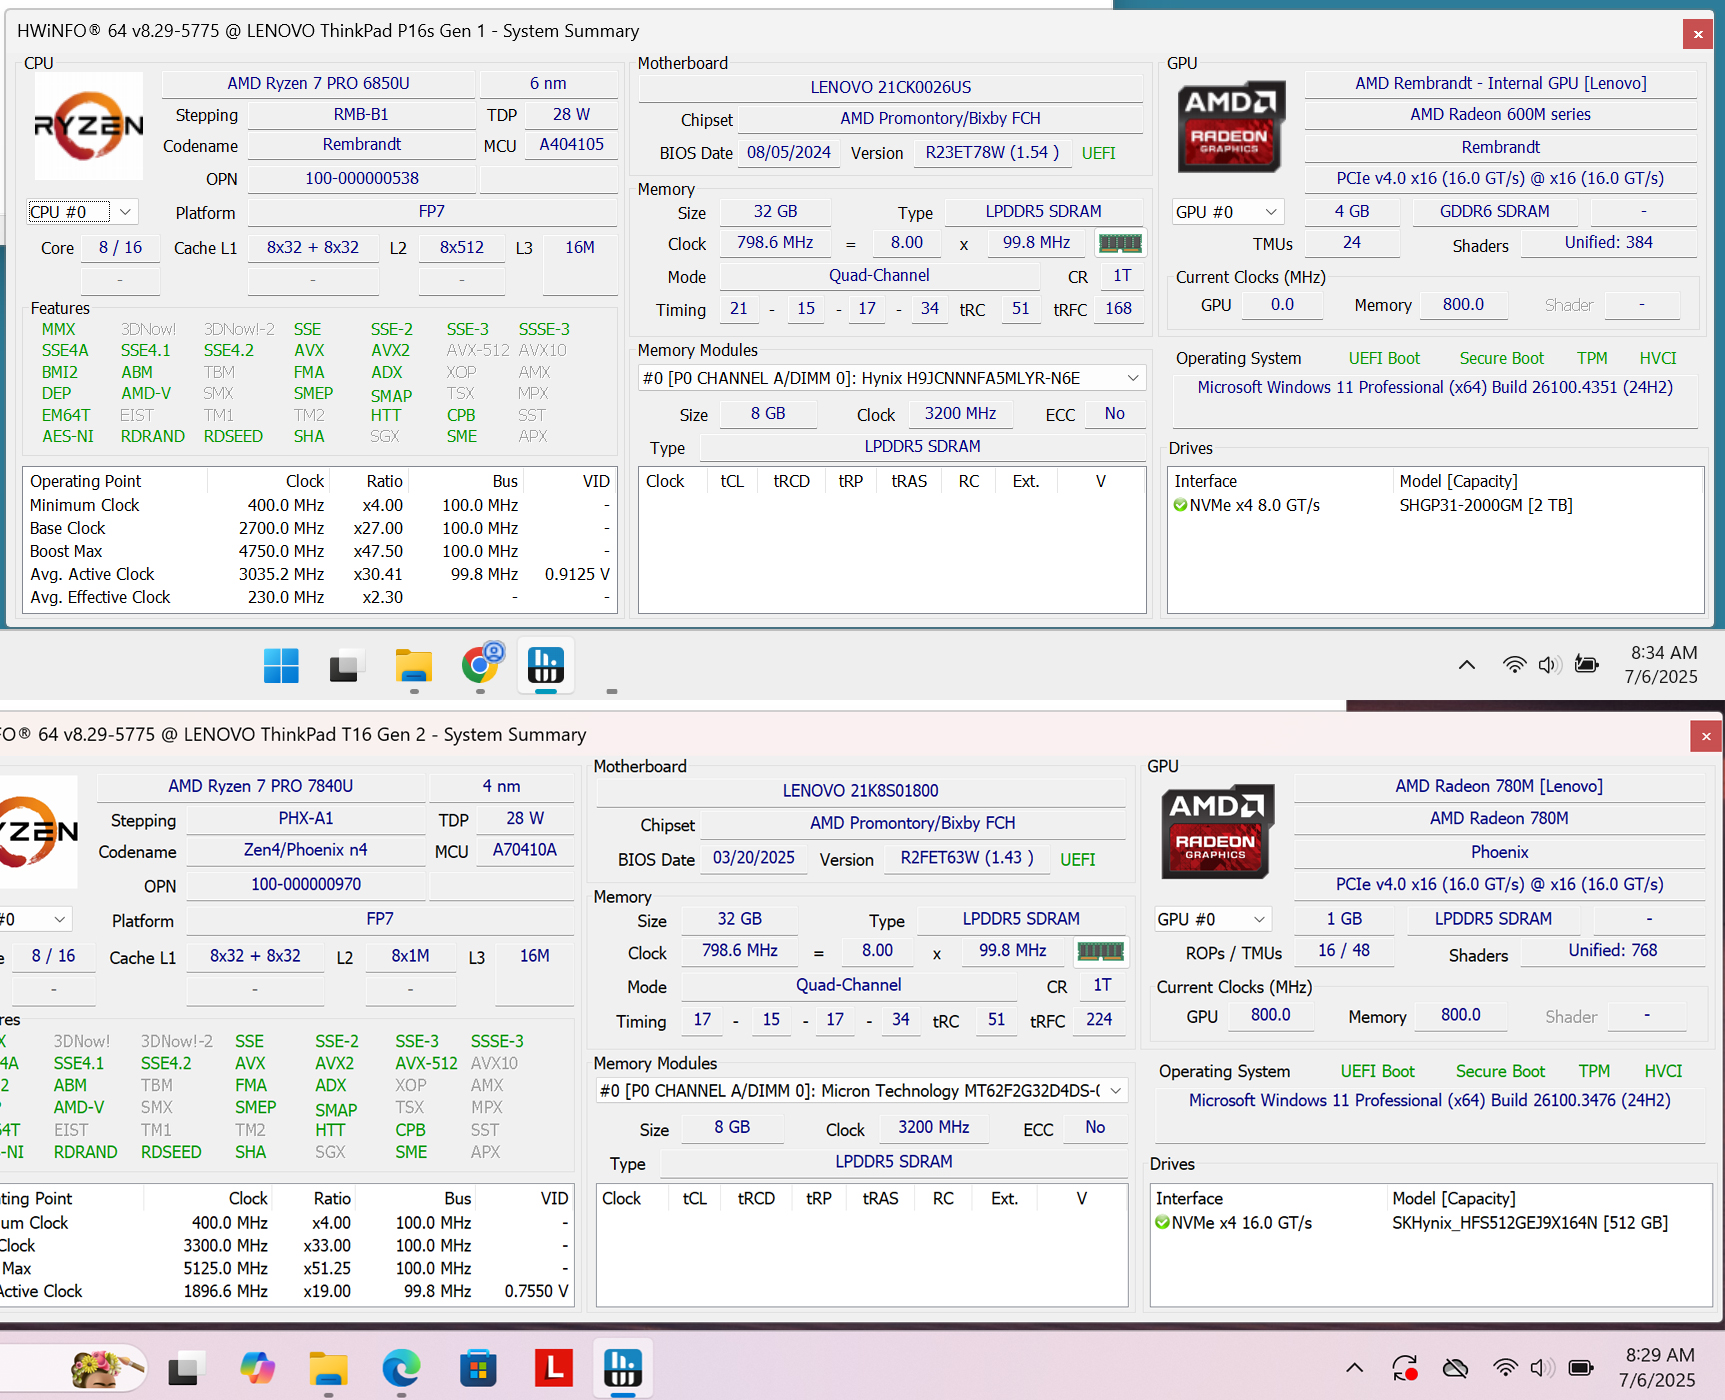Open CPU #0 selector in P16s window
This screenshot has width=1725, height=1400.
tap(82, 212)
